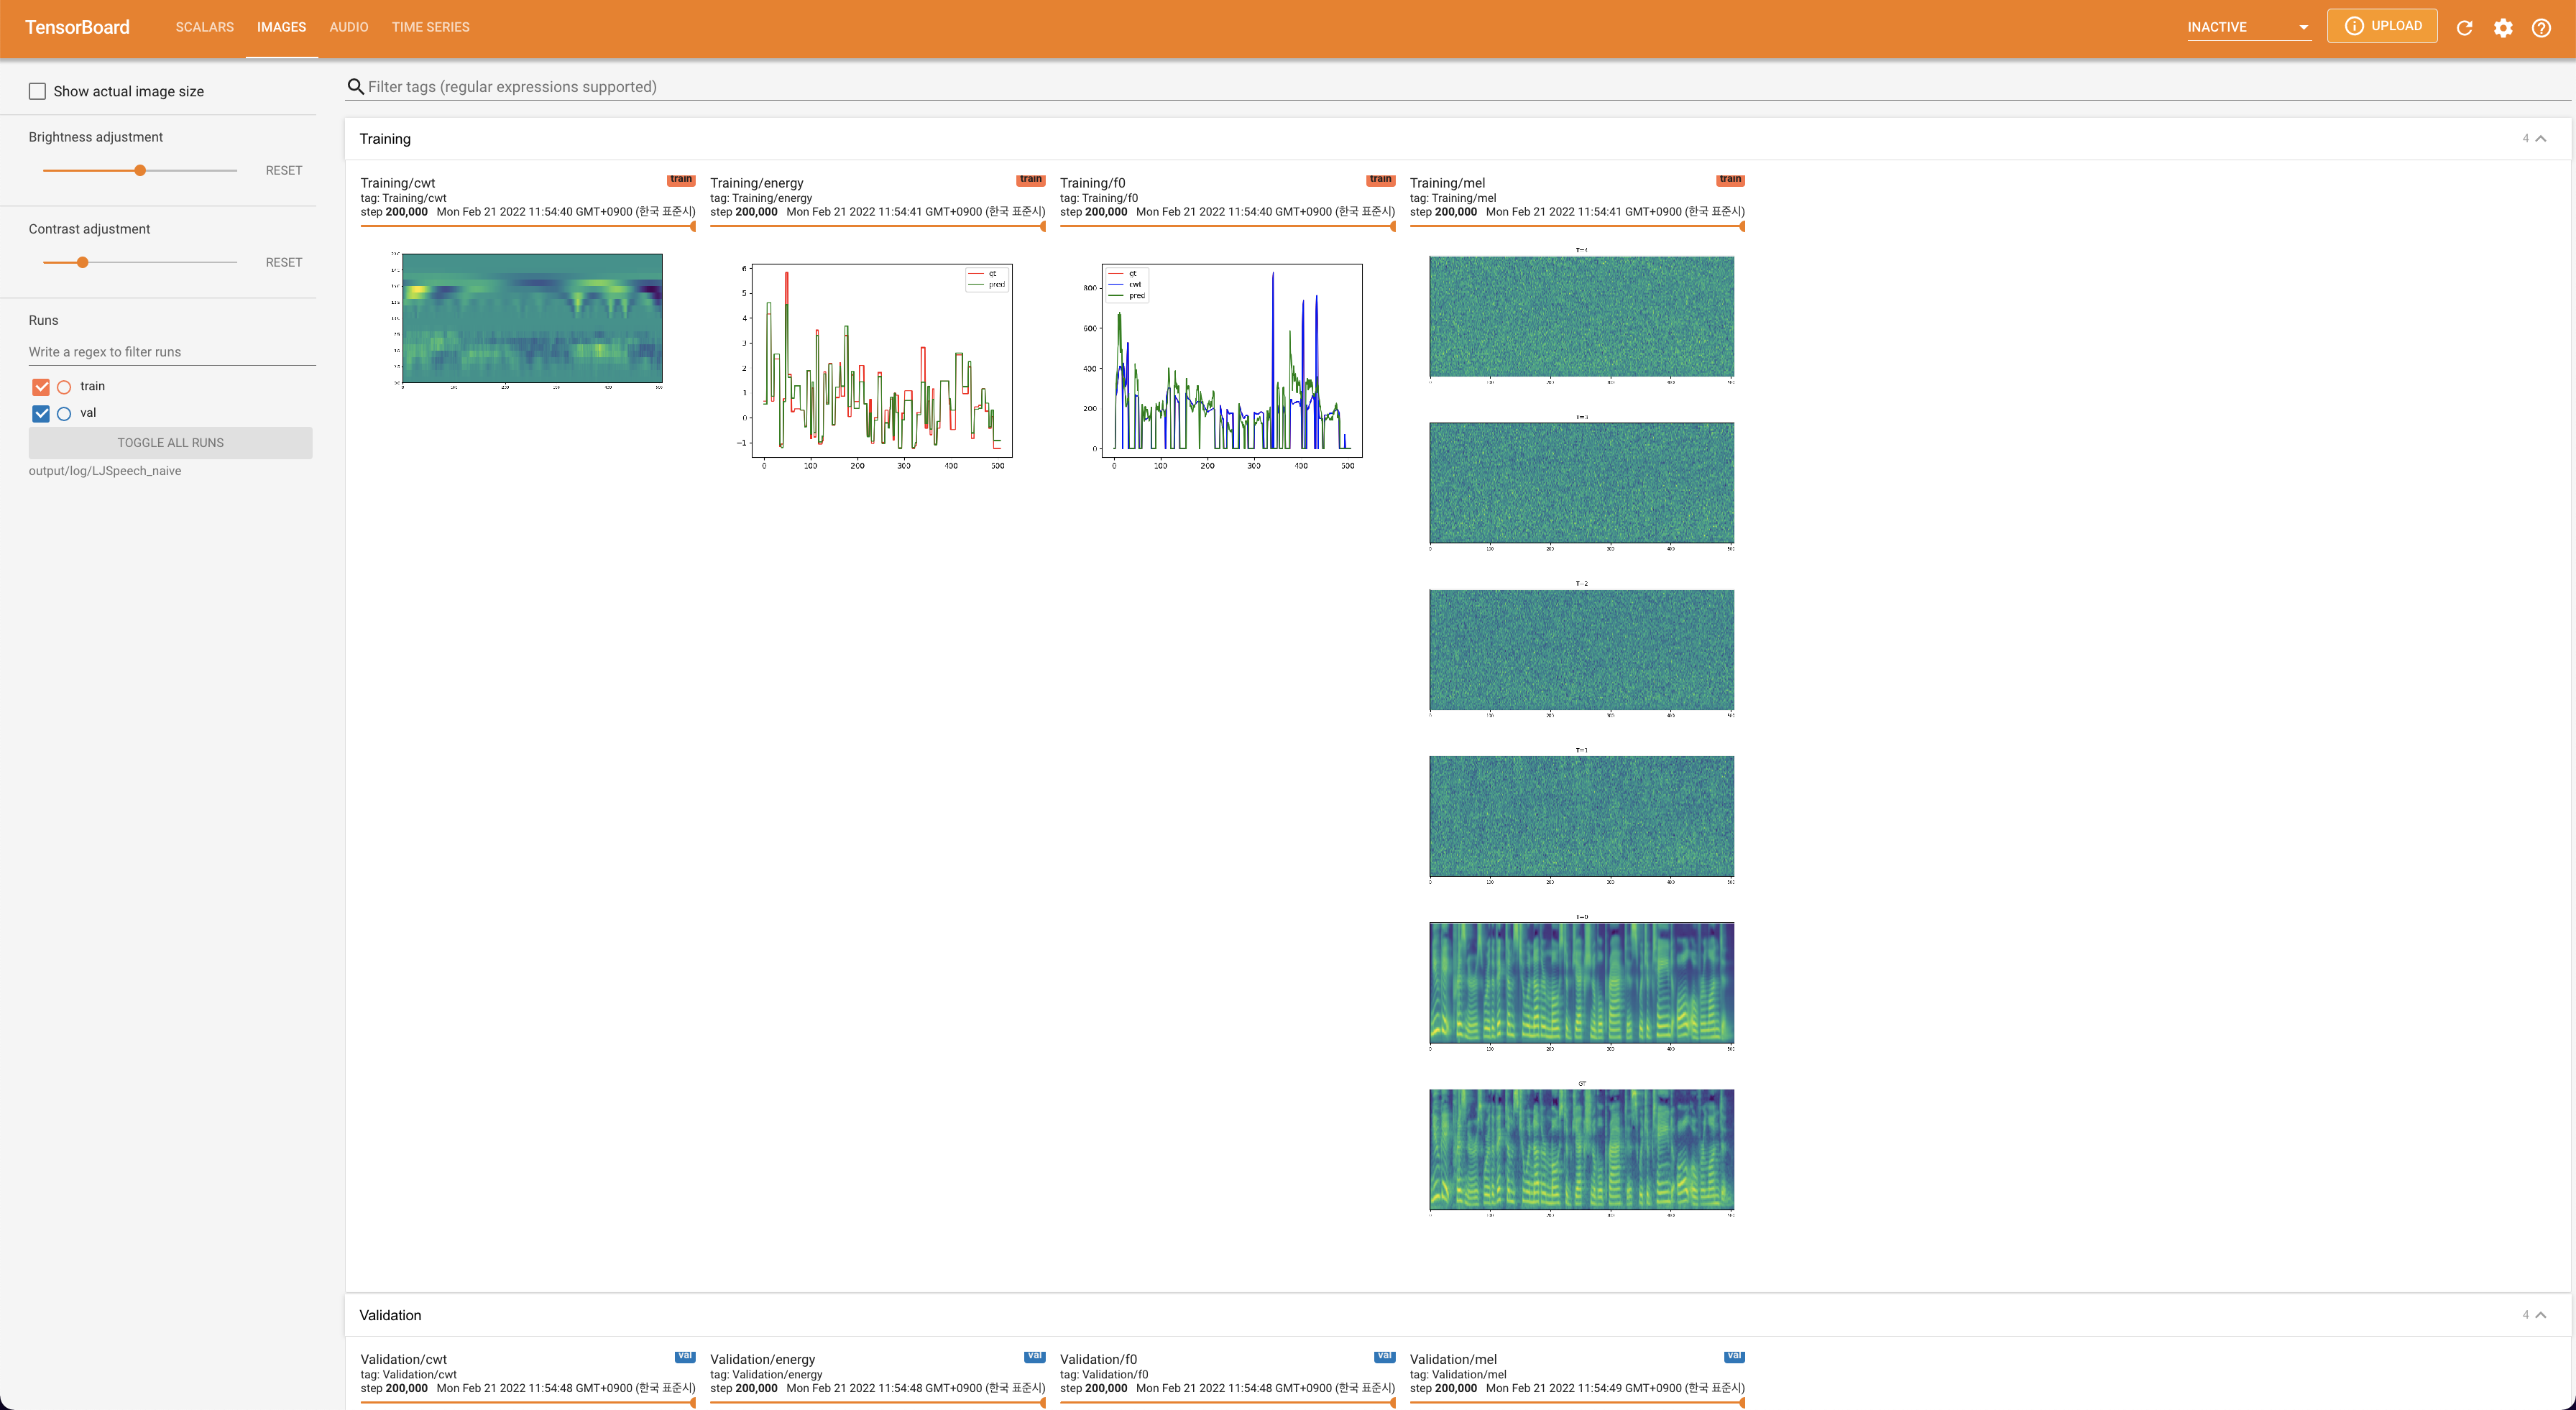Collapse the Training section
The image size is (2576, 1410).
pos(2540,139)
